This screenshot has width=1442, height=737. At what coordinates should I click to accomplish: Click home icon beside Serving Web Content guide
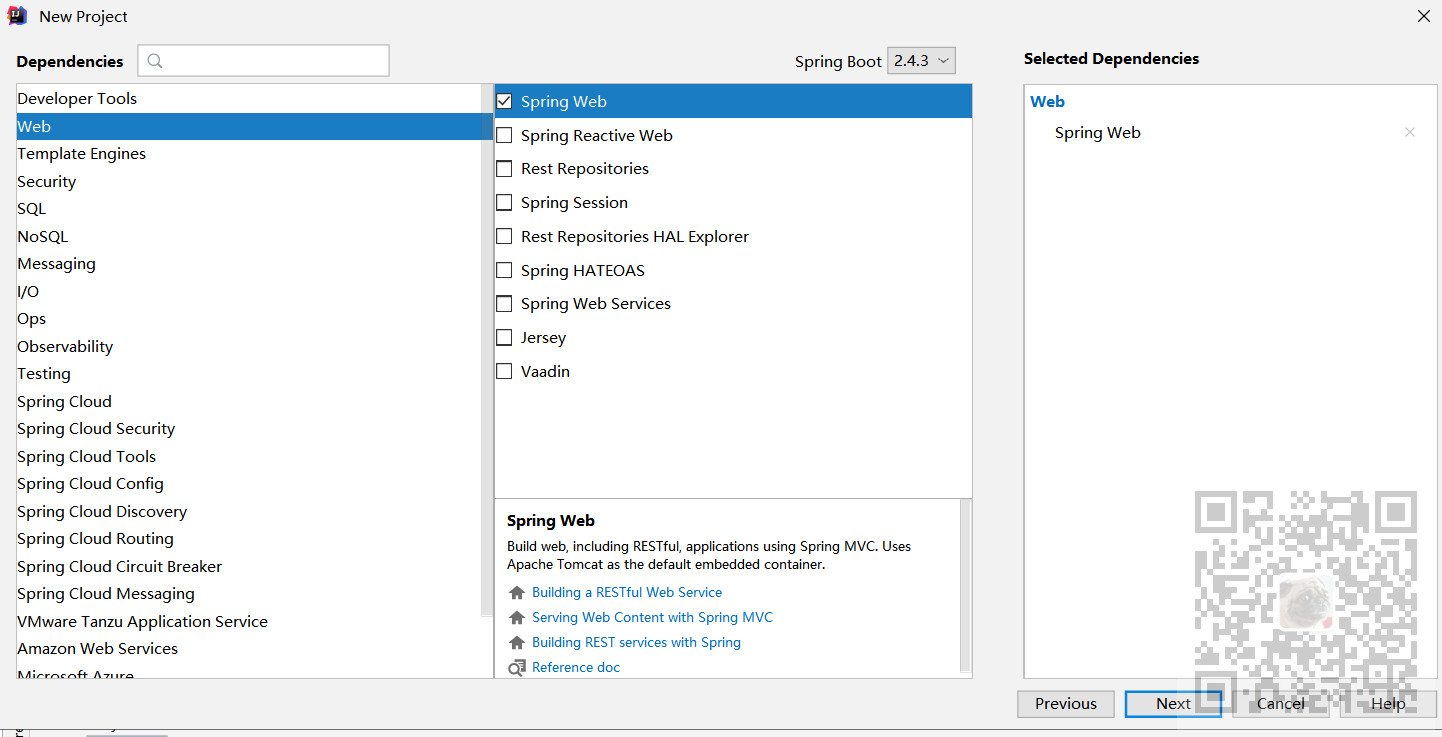516,617
